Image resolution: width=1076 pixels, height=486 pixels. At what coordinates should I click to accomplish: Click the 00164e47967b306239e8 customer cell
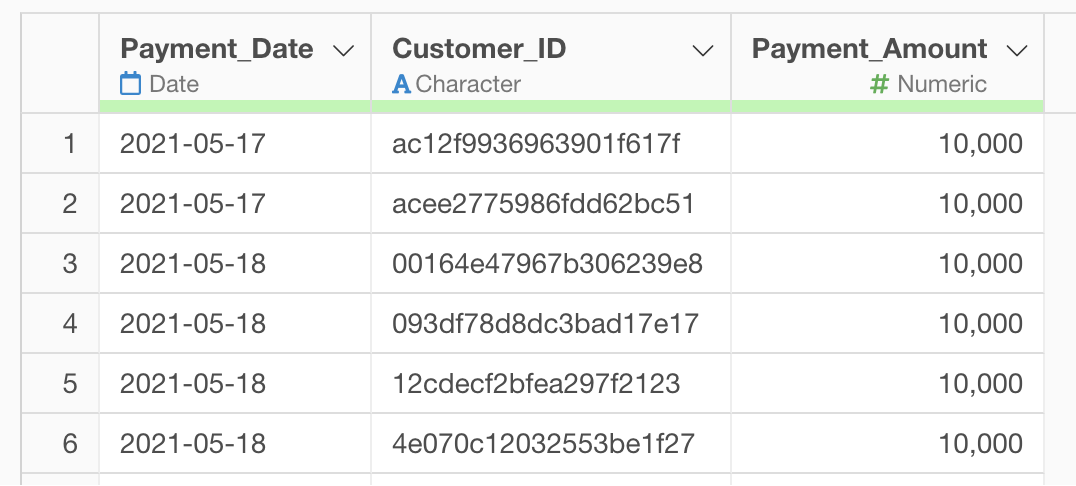547,264
